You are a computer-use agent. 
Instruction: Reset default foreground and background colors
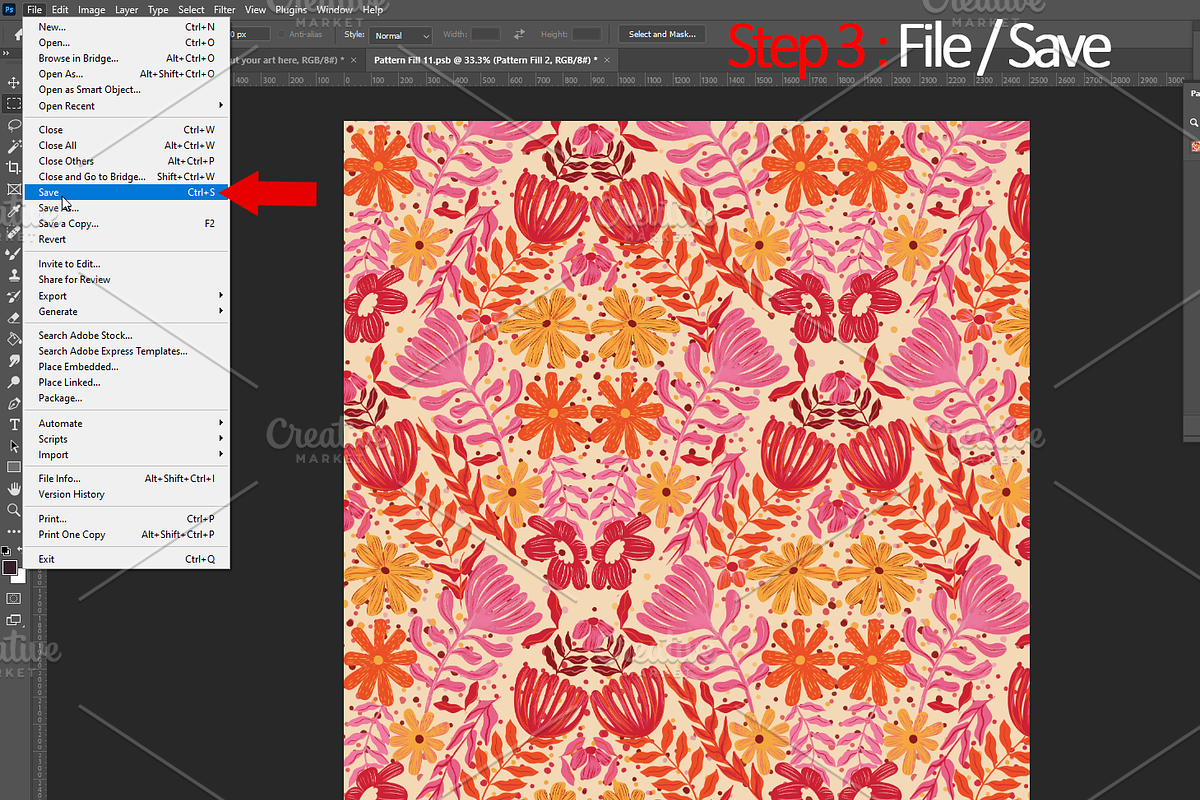[6, 550]
